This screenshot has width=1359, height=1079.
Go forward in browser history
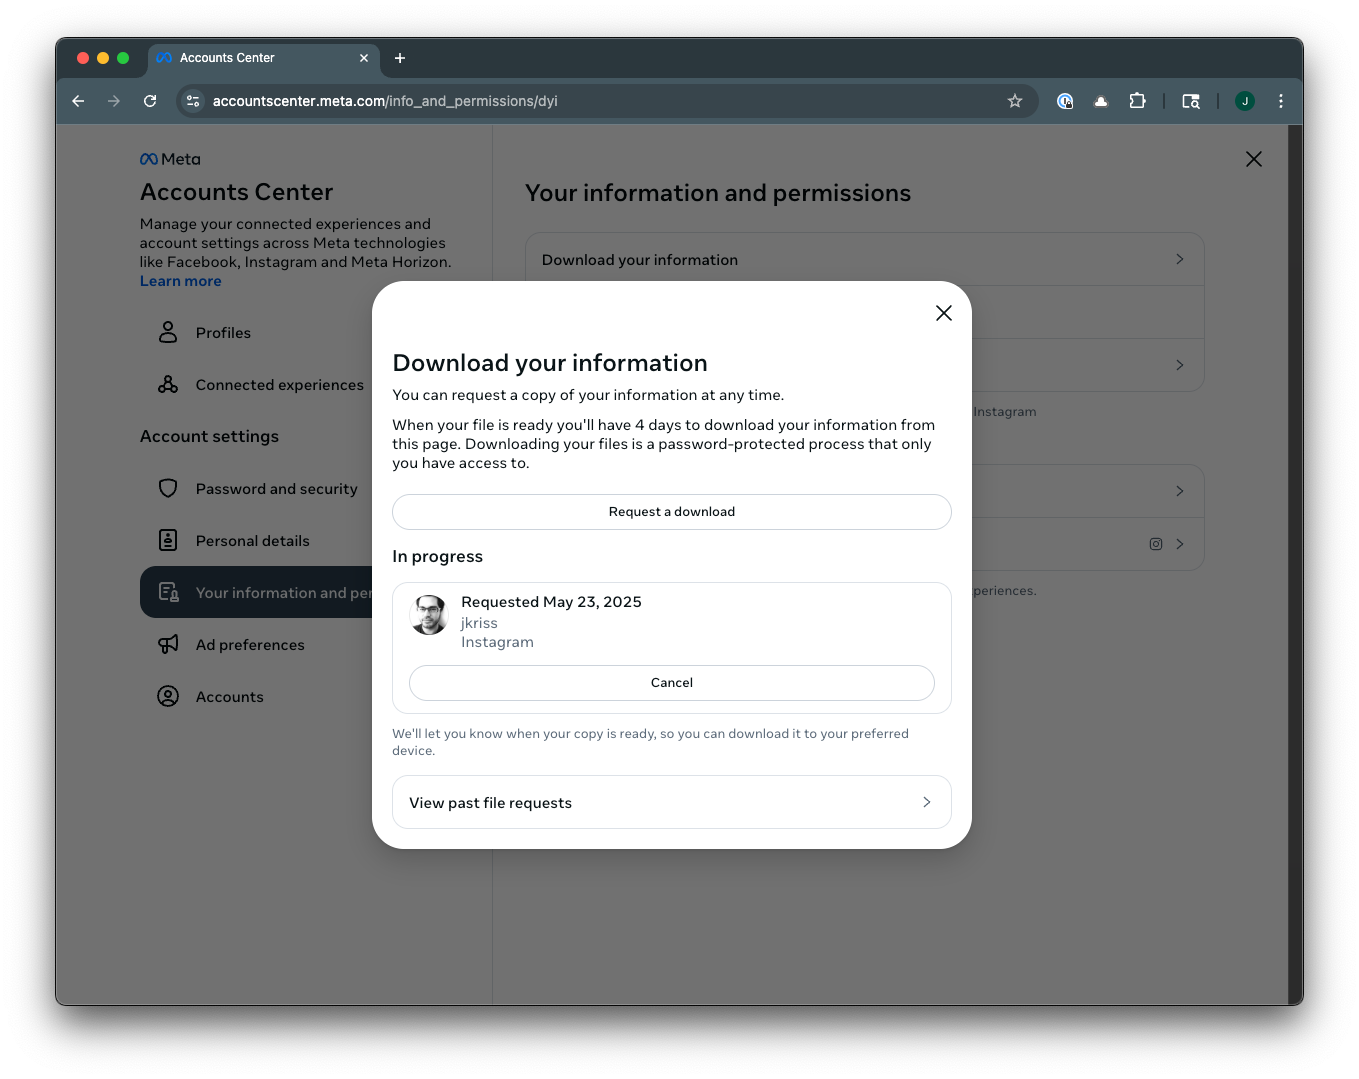click(x=114, y=101)
